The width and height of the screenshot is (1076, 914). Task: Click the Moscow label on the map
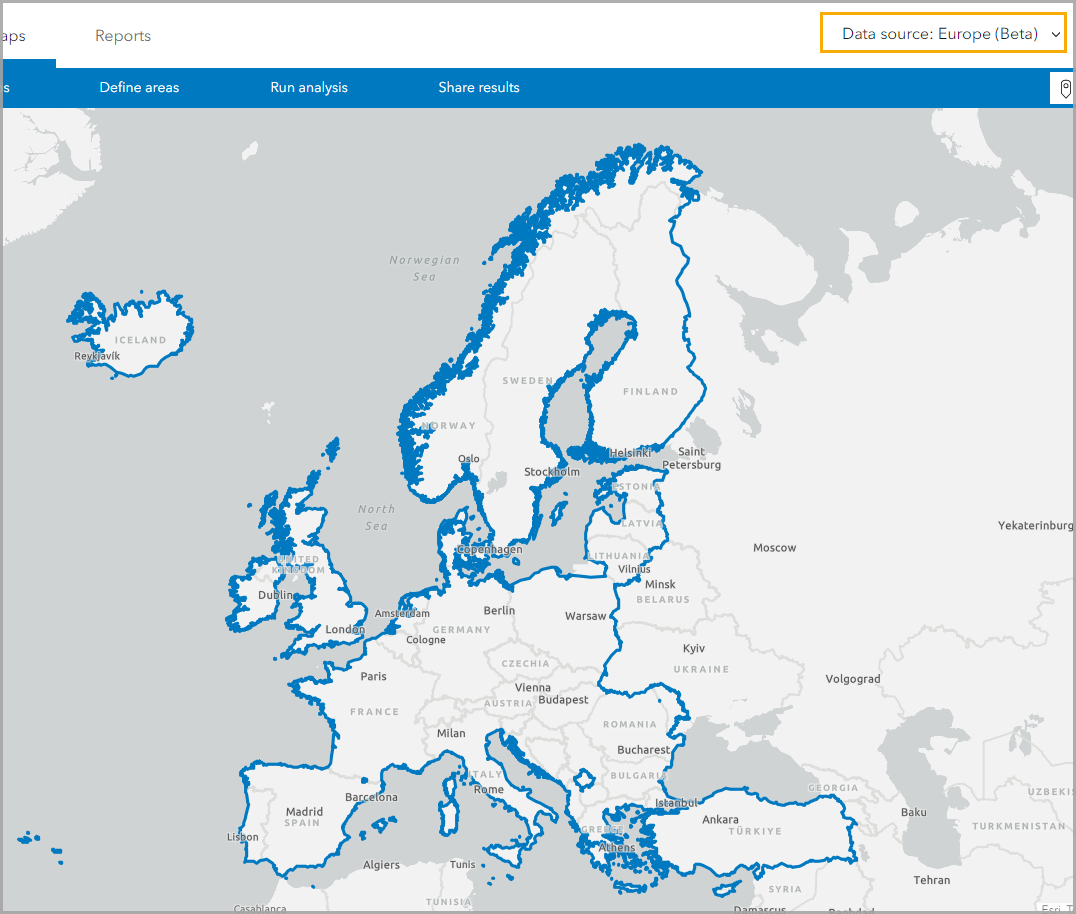(775, 548)
